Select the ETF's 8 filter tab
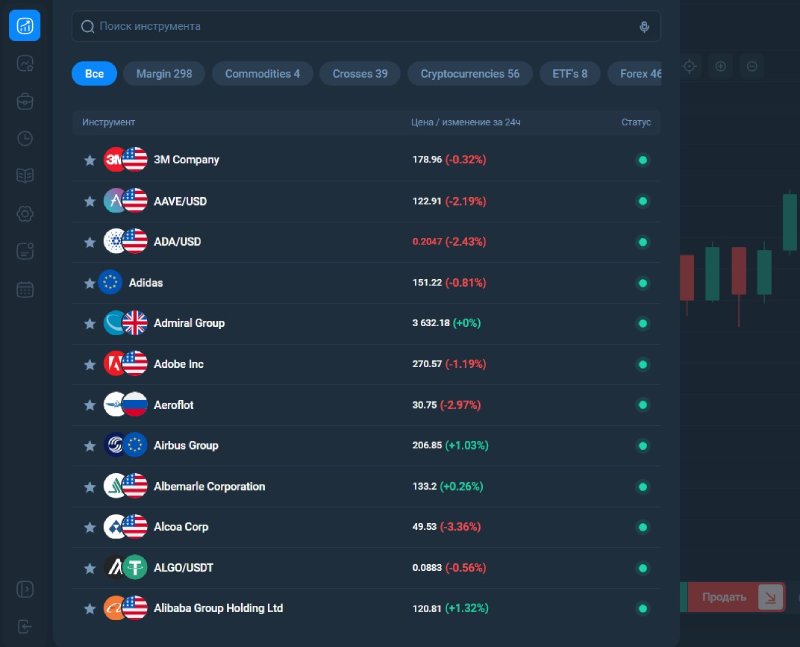800x647 pixels. (570, 73)
